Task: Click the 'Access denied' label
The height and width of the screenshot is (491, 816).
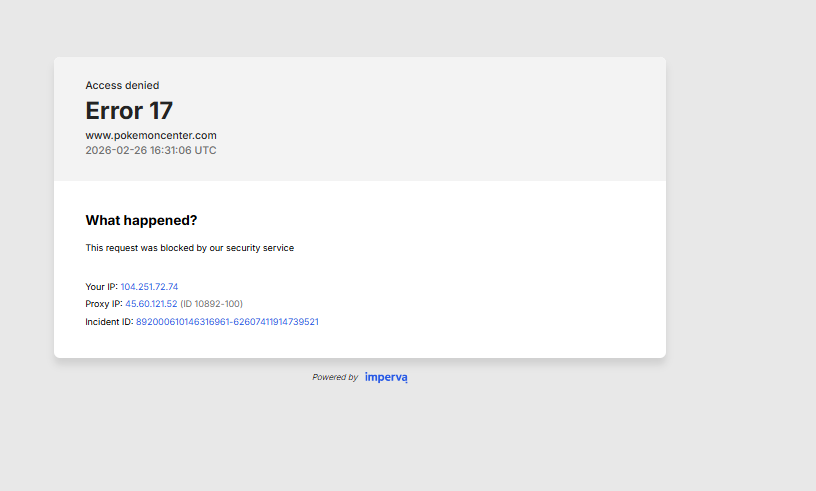Action: tap(122, 85)
